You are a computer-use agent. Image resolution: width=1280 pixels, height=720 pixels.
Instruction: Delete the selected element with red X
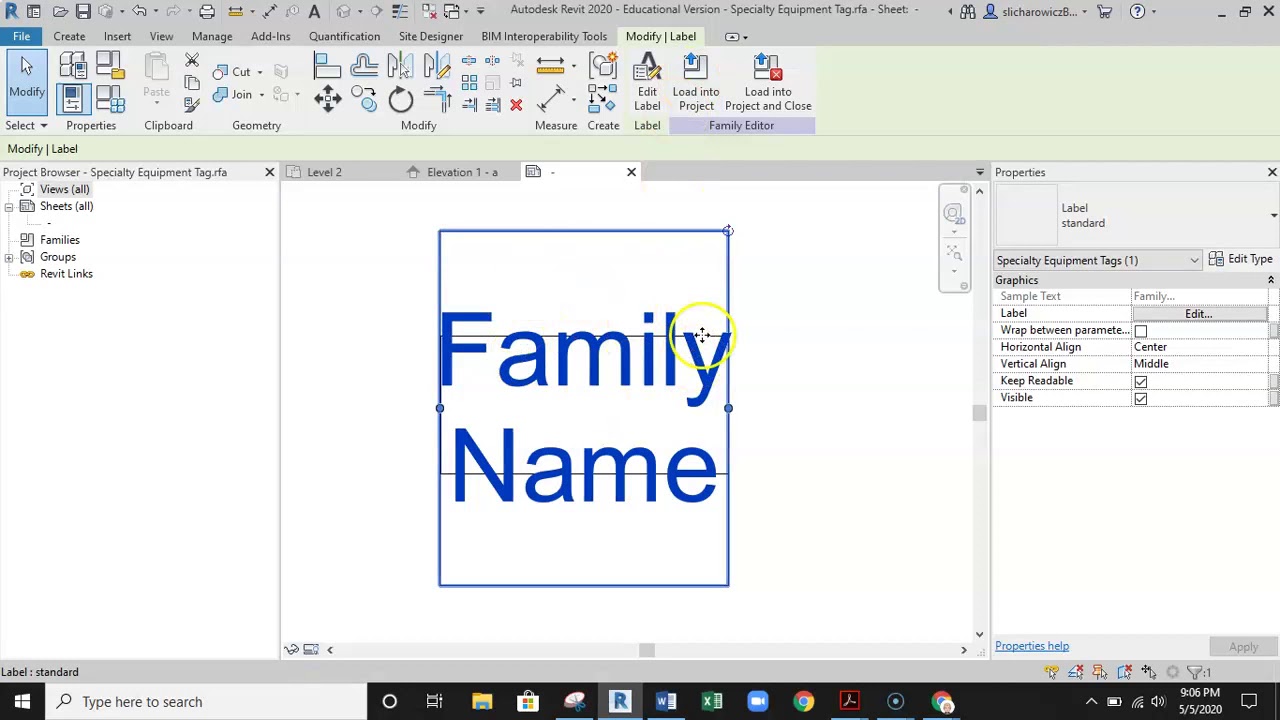tap(516, 105)
